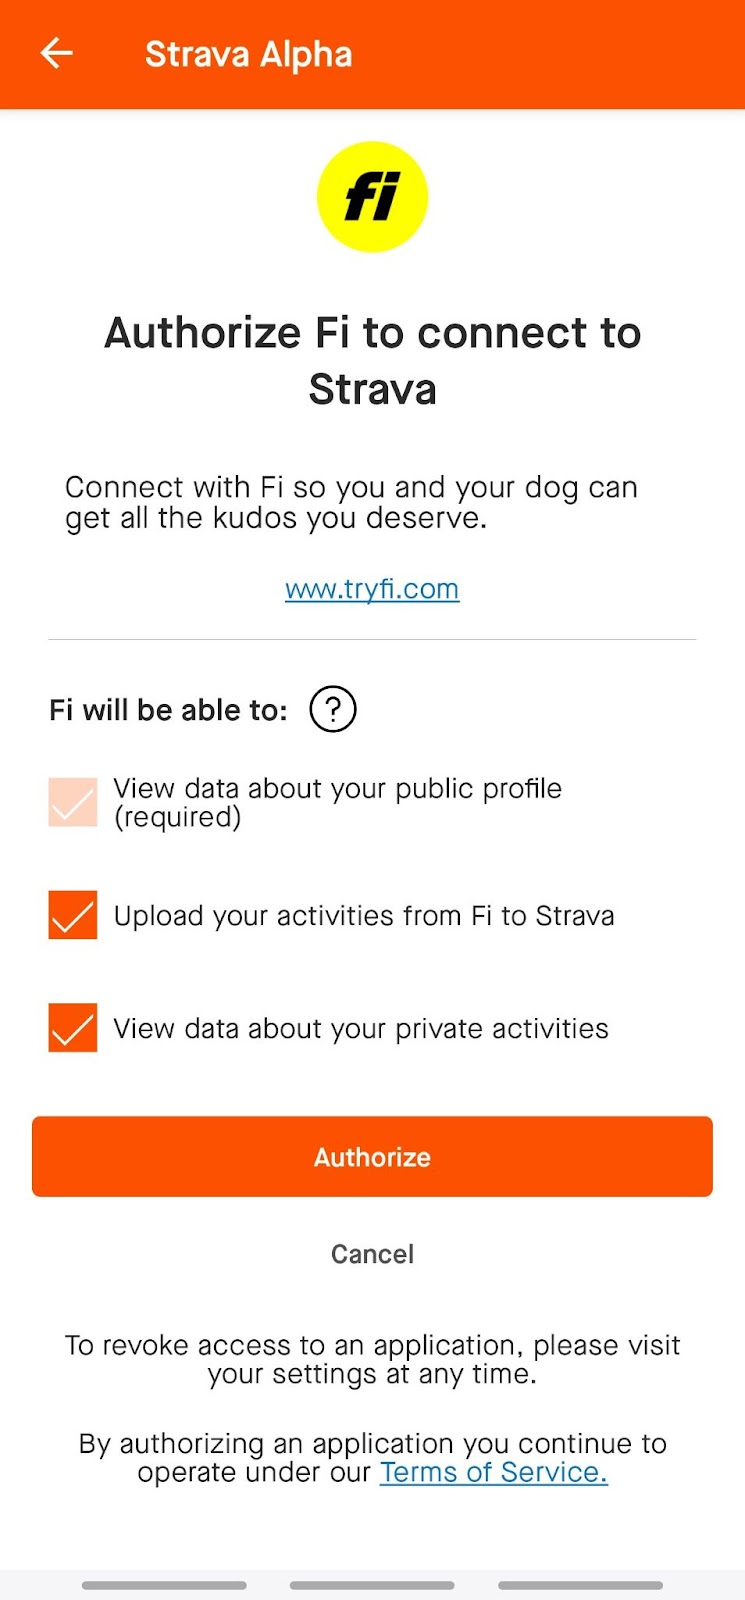Tap the middle gray bar at the bottom

(x=372, y=1585)
